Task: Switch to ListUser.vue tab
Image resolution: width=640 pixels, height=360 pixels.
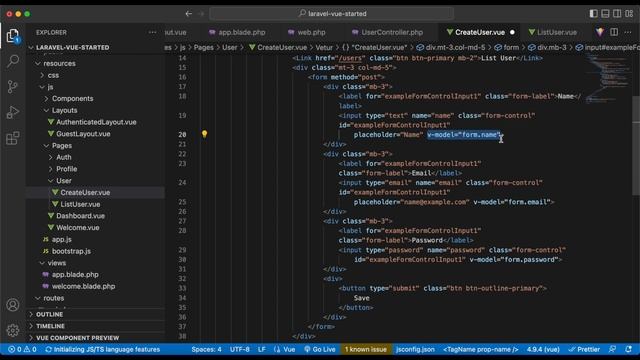Action: (552, 32)
